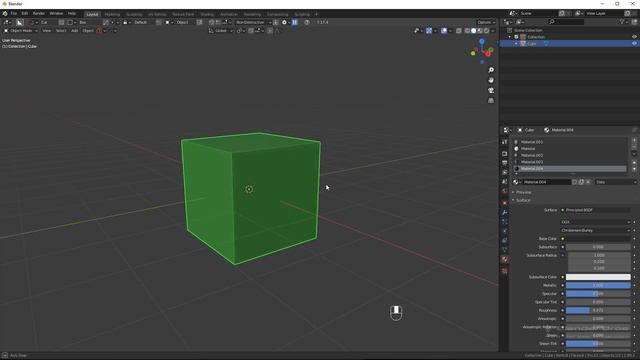Move material slot down arrow
Screen dimensions: 640x360
click(634, 169)
